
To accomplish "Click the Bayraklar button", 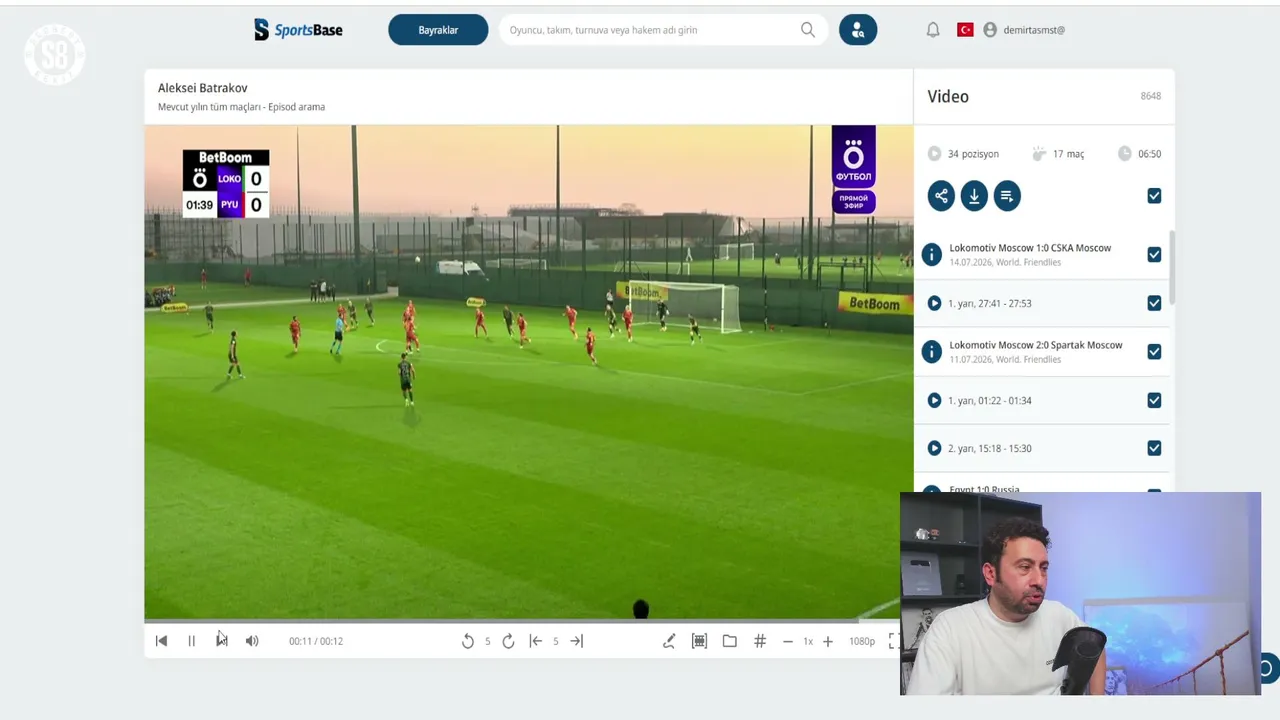I will pyautogui.click(x=438, y=30).
